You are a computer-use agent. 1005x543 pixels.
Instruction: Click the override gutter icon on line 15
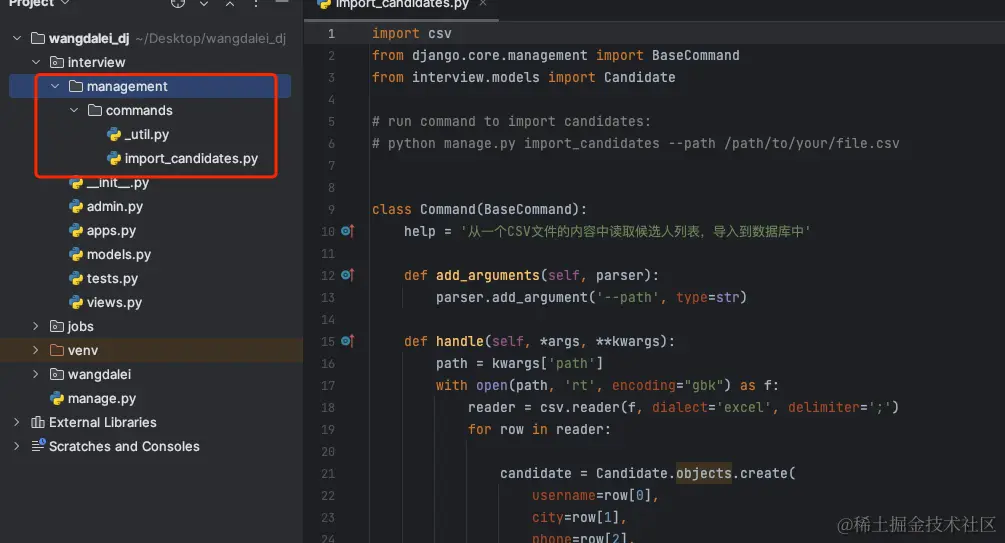pyautogui.click(x=347, y=341)
